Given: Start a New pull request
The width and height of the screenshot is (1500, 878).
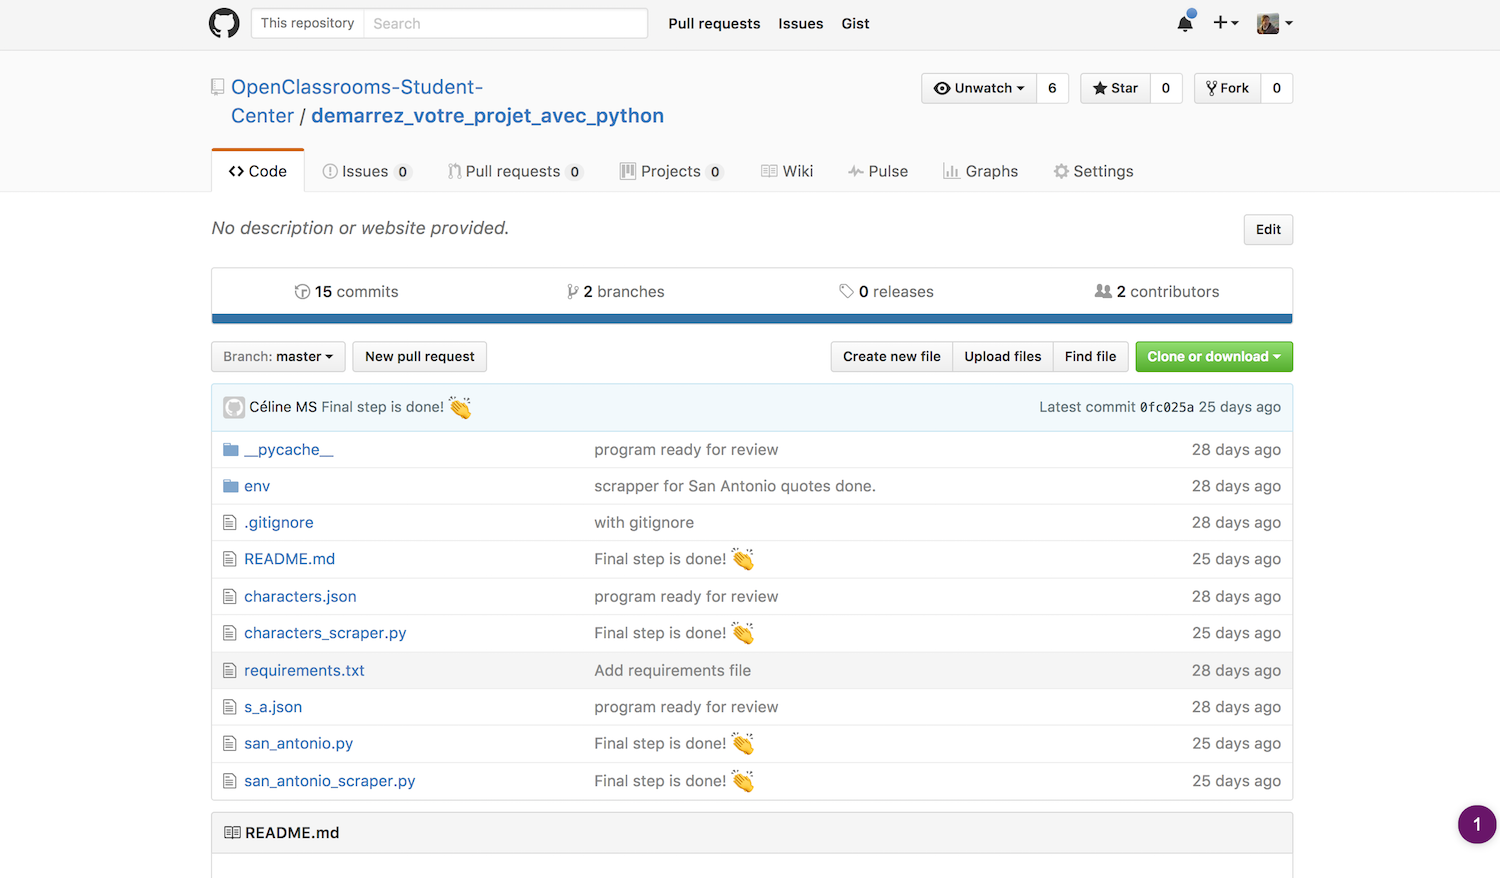Looking at the screenshot, I should click(x=420, y=357).
